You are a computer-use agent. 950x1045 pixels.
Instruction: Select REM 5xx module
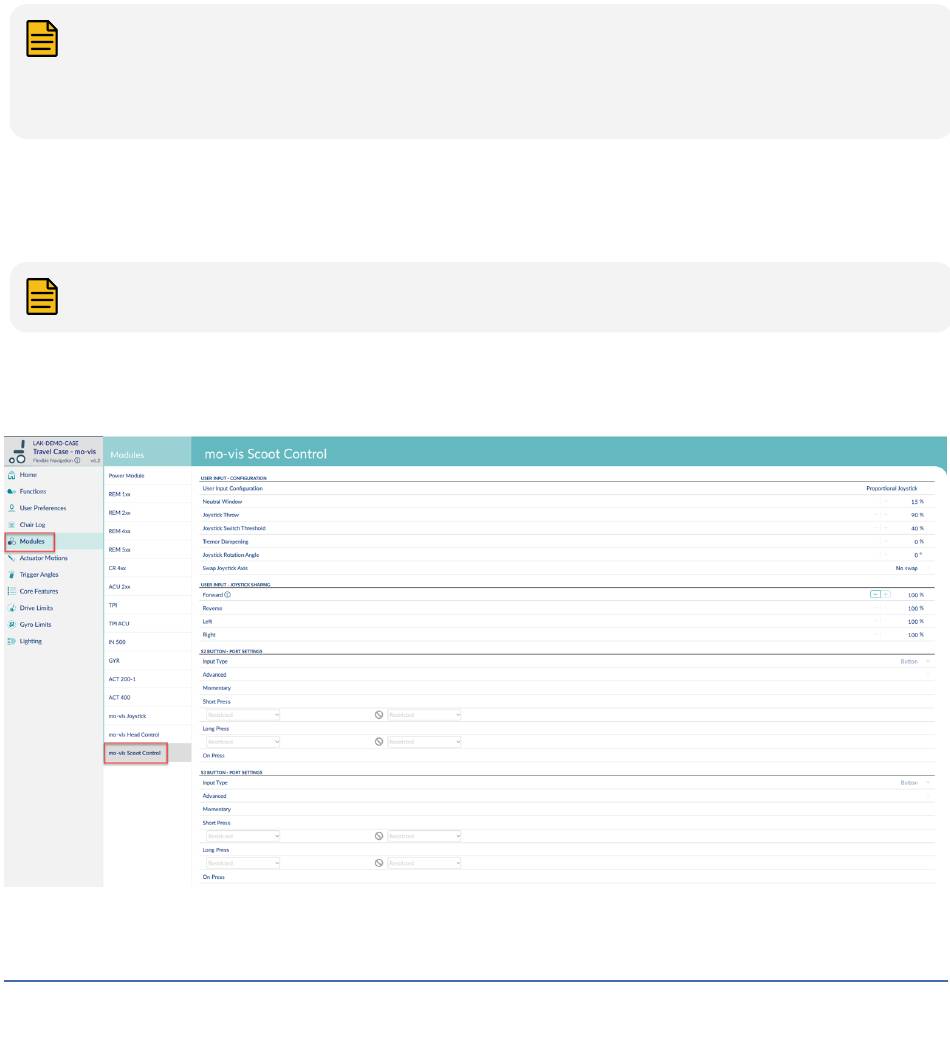pos(147,550)
